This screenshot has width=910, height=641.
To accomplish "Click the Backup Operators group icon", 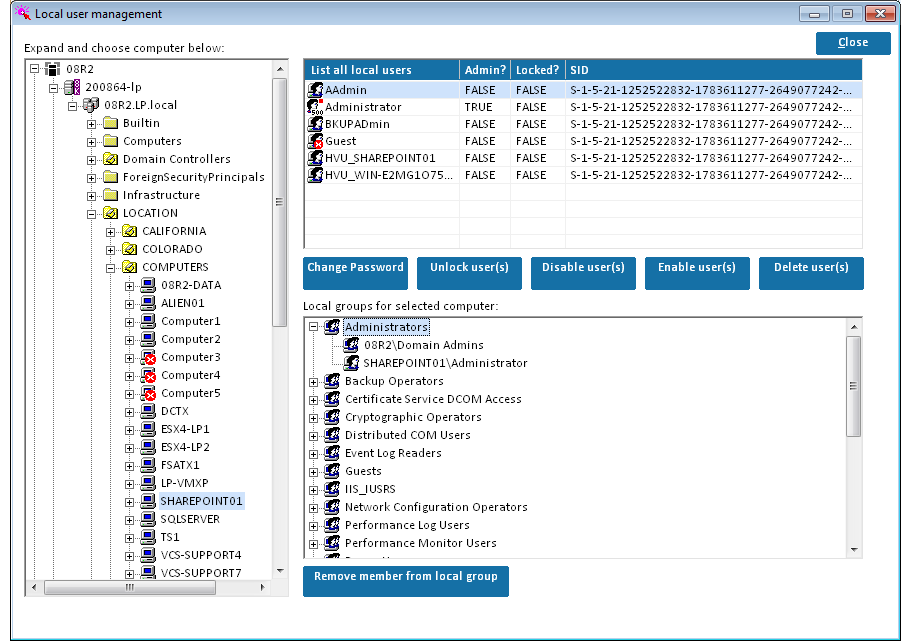I will pyautogui.click(x=332, y=381).
